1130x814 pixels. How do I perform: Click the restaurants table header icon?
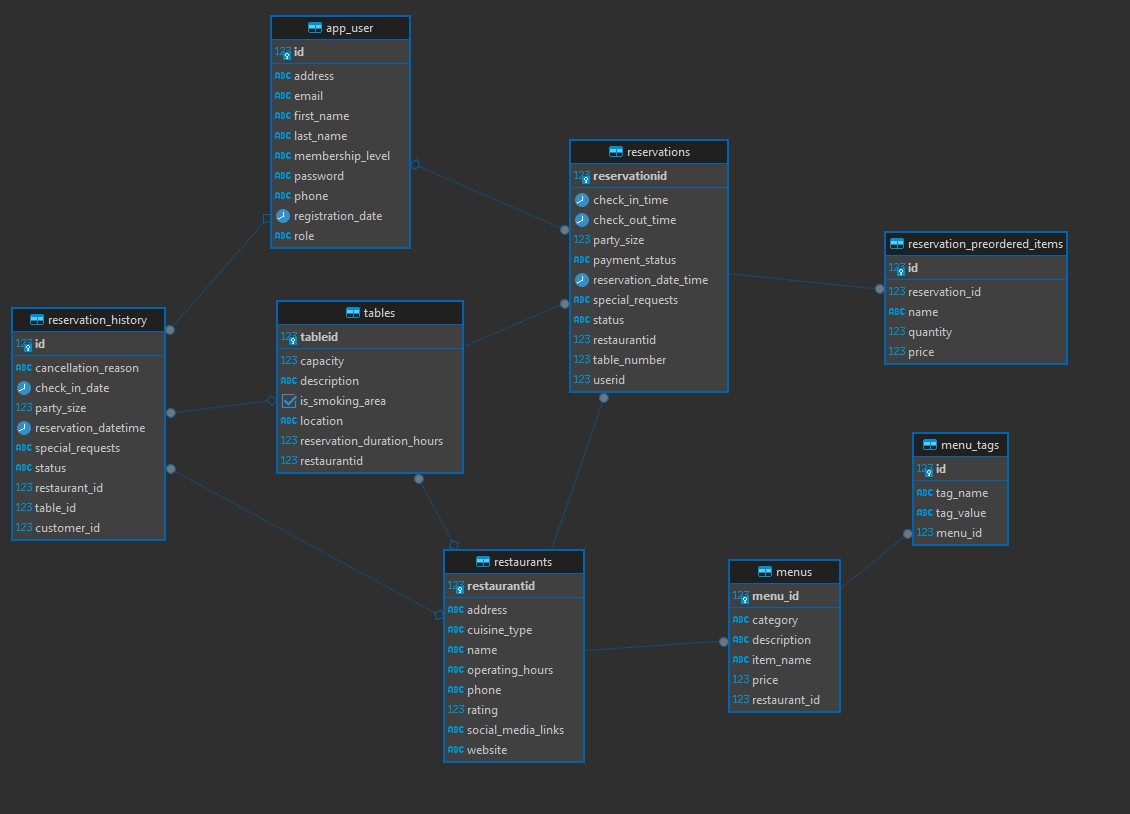pos(484,562)
